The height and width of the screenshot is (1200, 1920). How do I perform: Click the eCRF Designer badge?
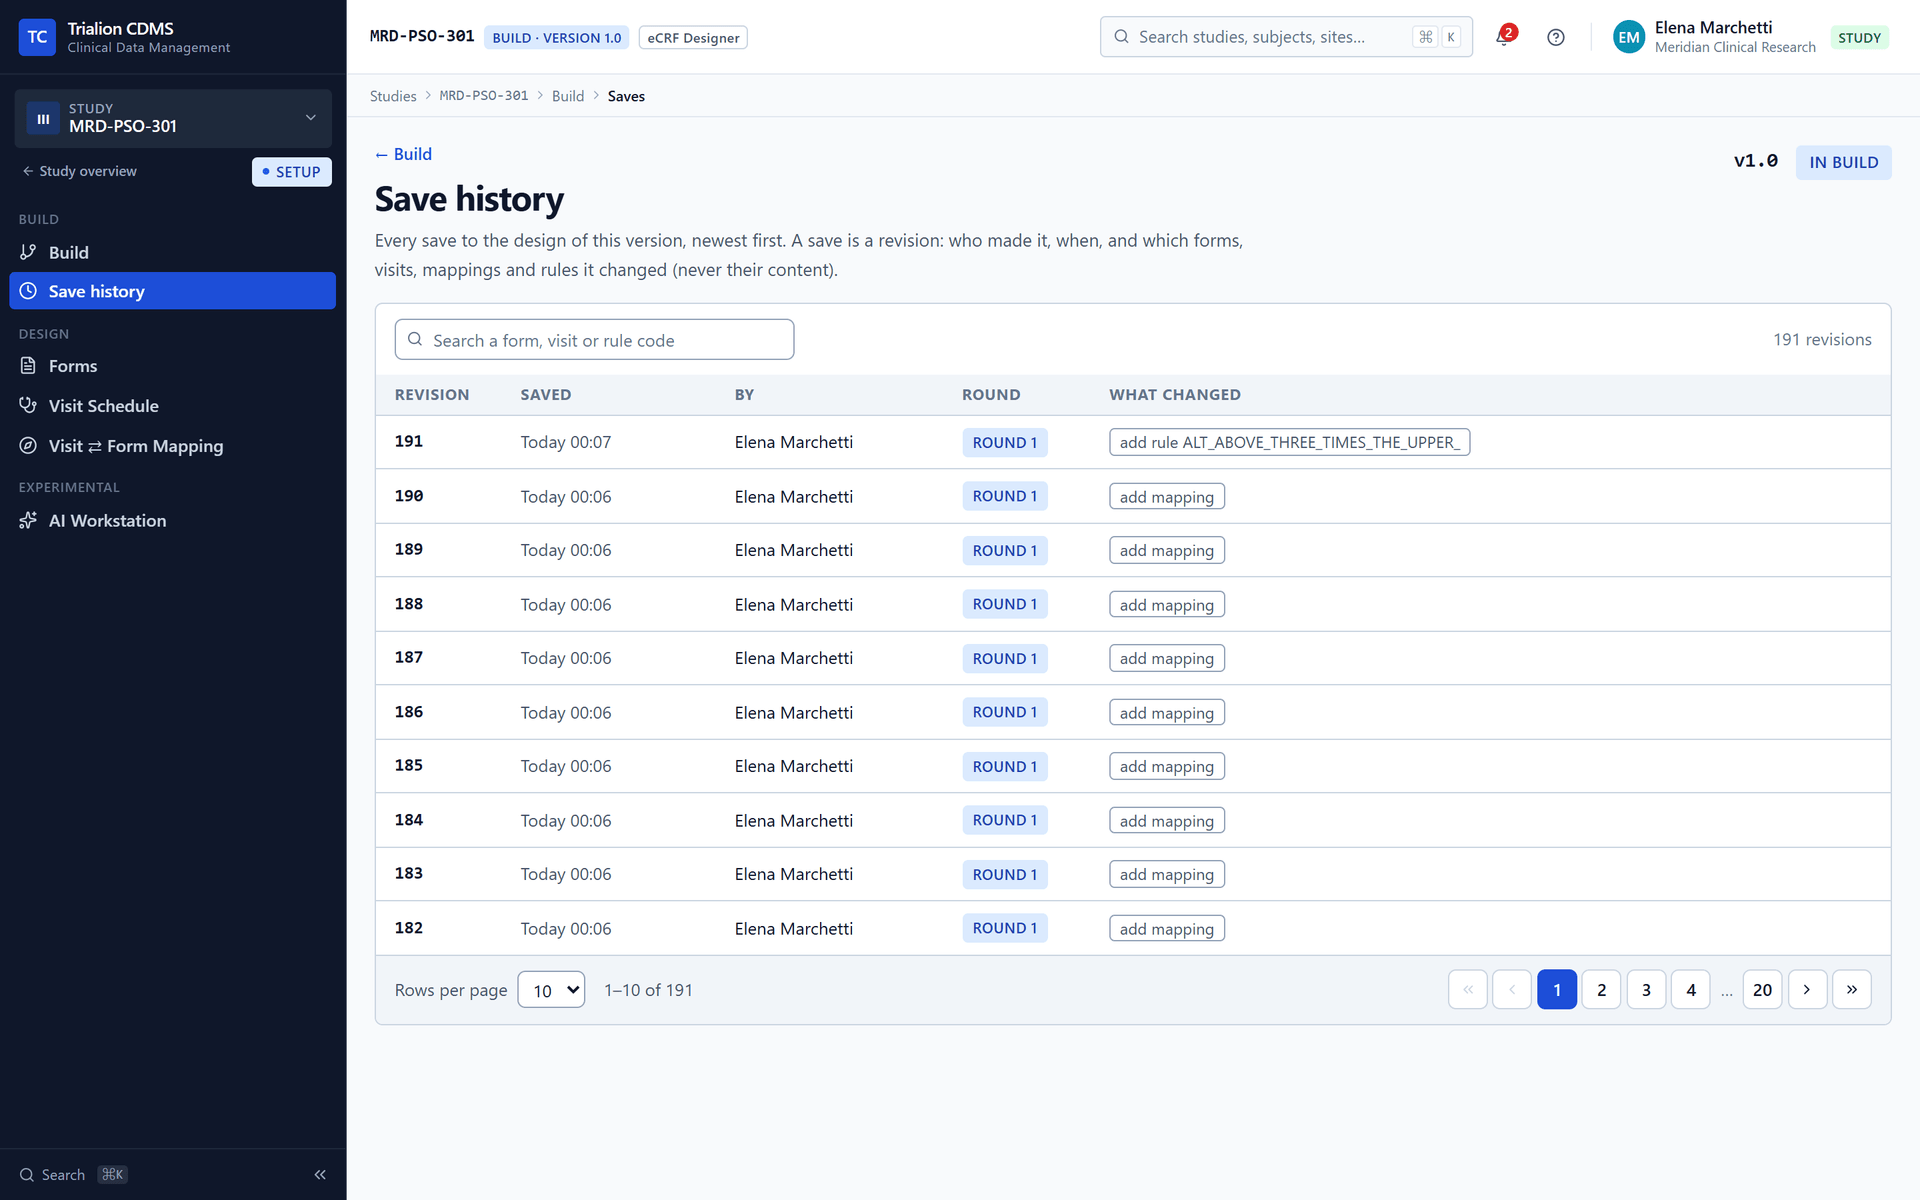tap(693, 38)
